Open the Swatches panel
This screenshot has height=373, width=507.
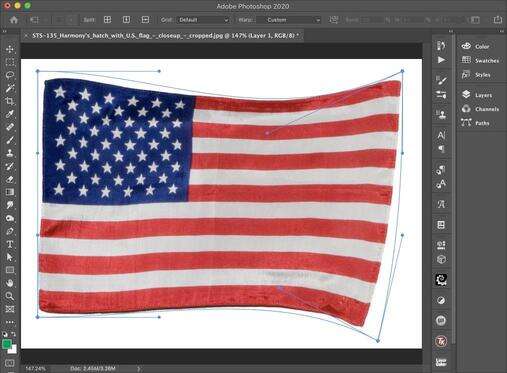pos(480,60)
